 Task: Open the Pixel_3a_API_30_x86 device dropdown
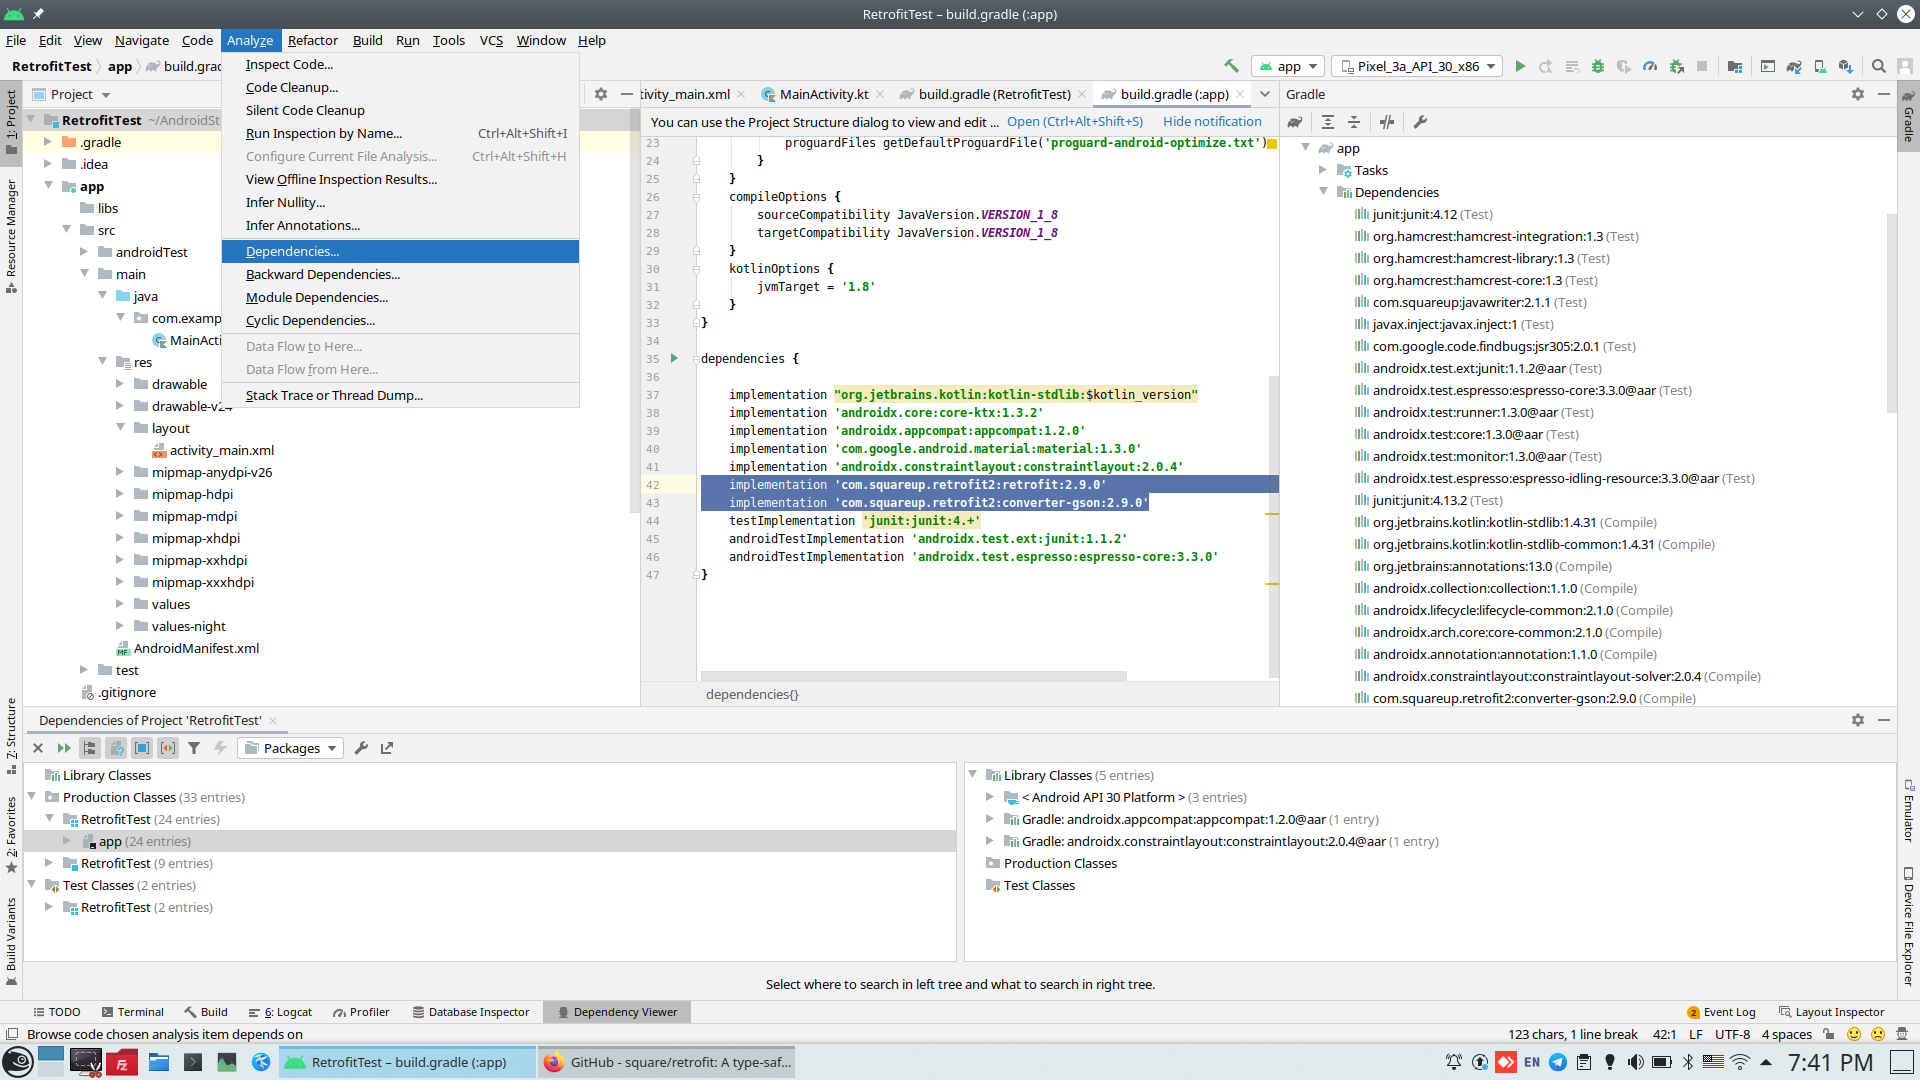[x=1418, y=66]
